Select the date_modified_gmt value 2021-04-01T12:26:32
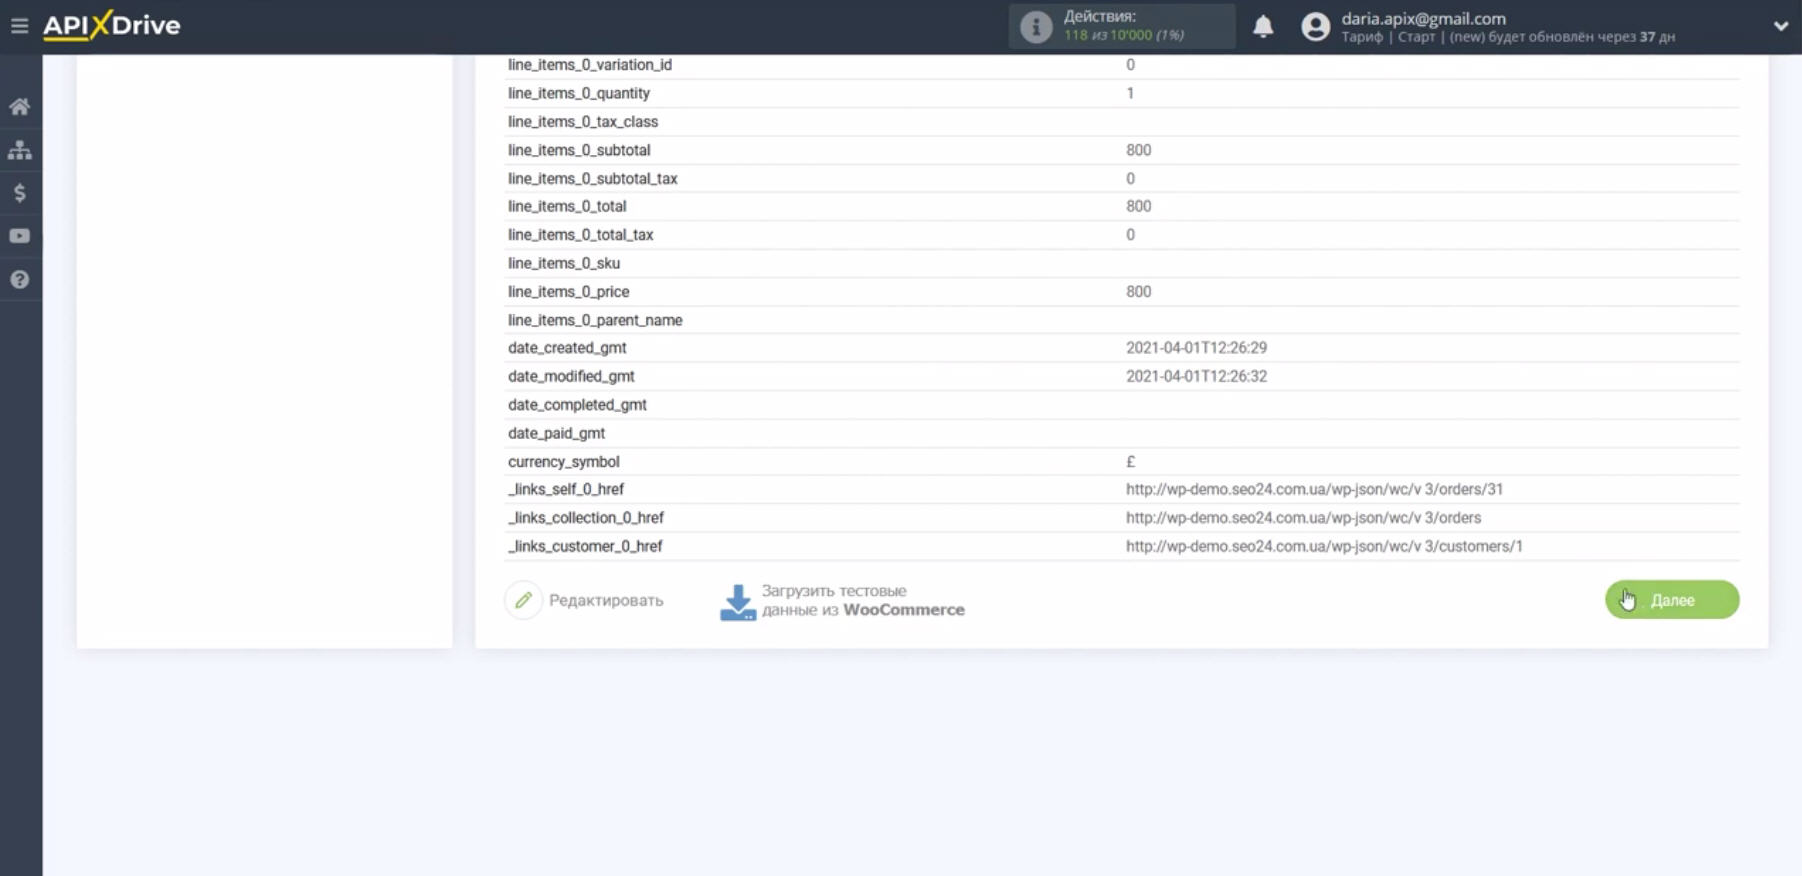Screen dimensions: 1802x876 pyautogui.click(x=1196, y=376)
